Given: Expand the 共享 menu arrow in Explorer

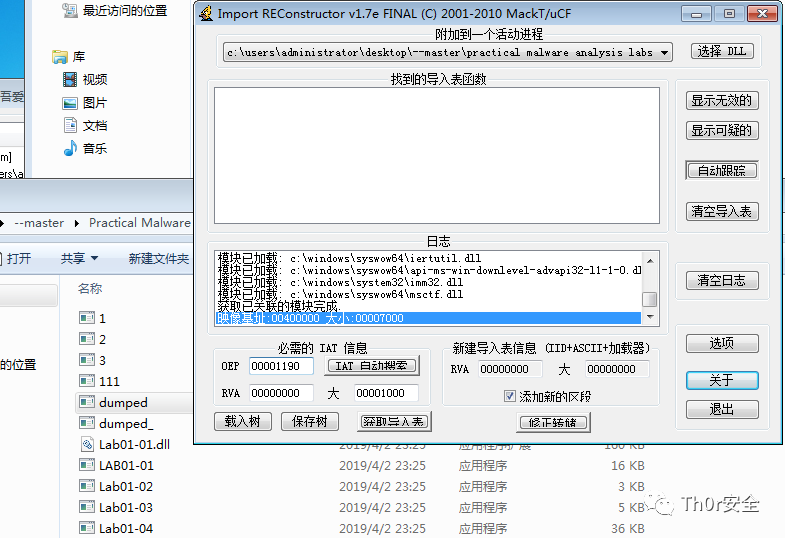Looking at the screenshot, I should 94,259.
